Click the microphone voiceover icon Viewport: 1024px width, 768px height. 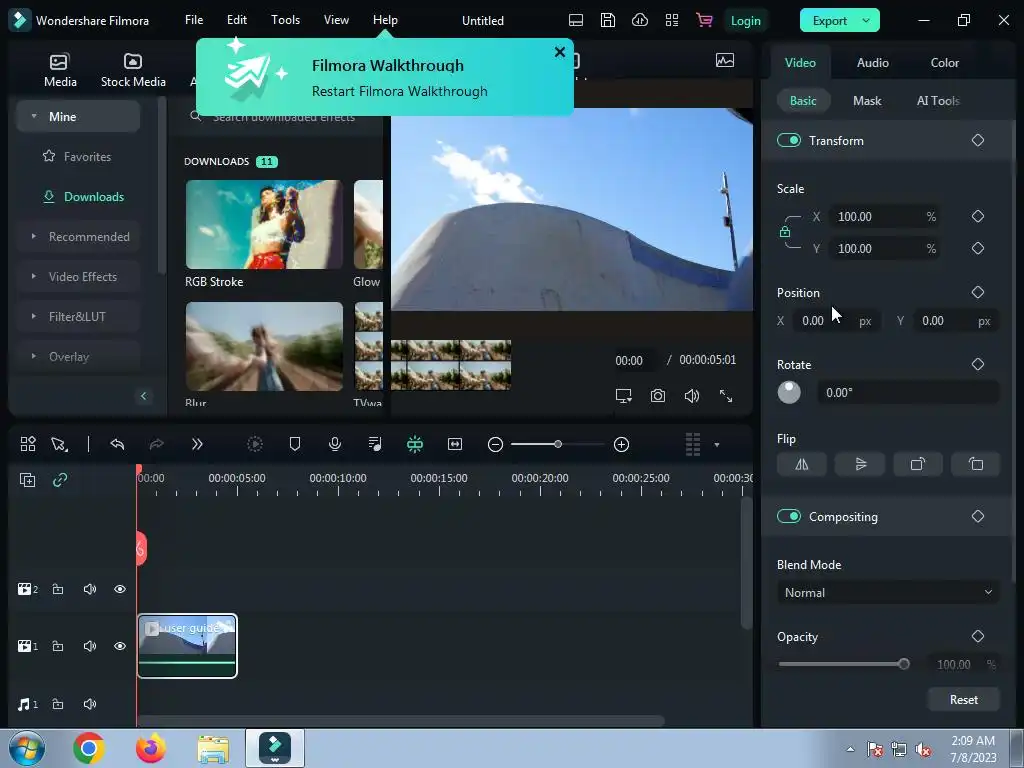click(x=334, y=445)
